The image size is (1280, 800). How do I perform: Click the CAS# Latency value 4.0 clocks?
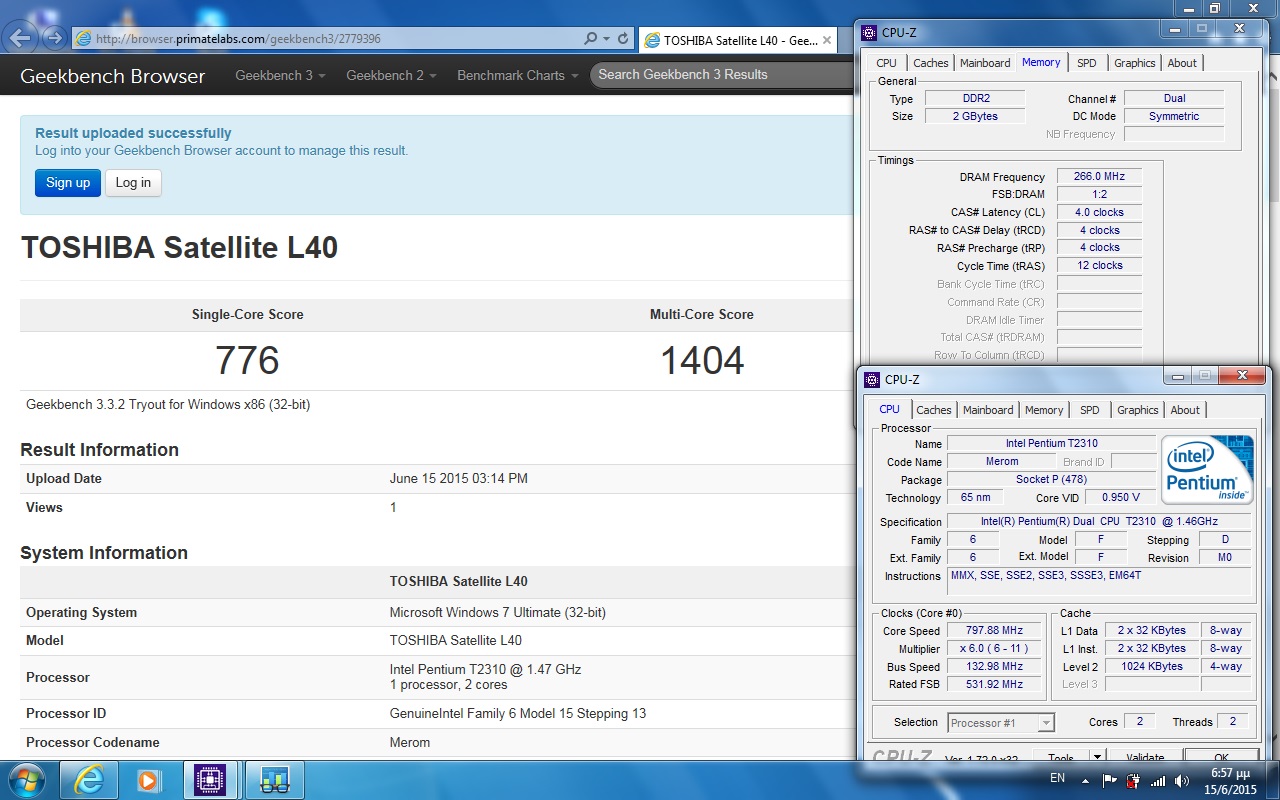1099,212
